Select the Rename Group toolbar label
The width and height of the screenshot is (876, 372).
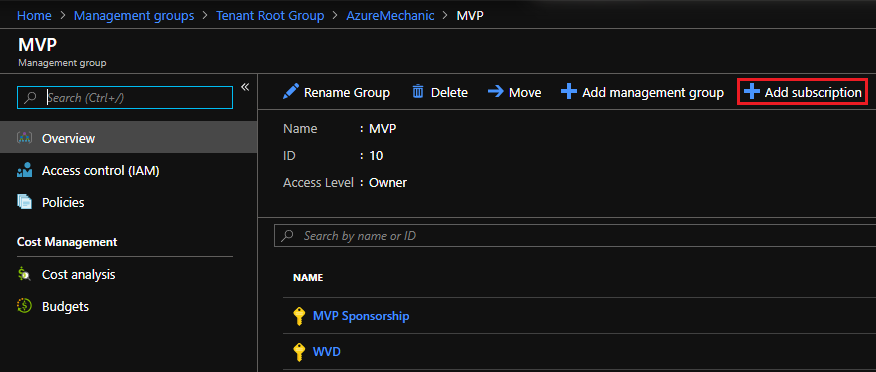coord(346,93)
